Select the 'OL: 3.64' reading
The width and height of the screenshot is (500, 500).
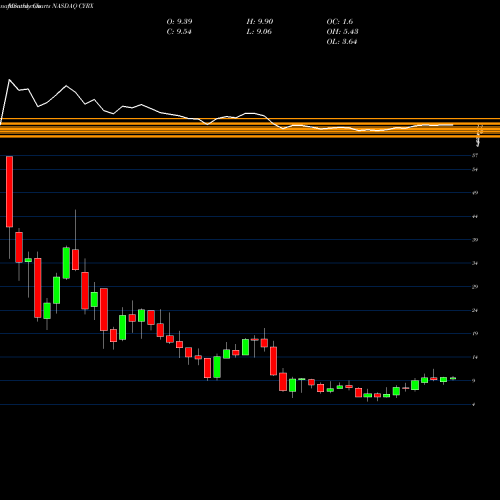(342, 42)
